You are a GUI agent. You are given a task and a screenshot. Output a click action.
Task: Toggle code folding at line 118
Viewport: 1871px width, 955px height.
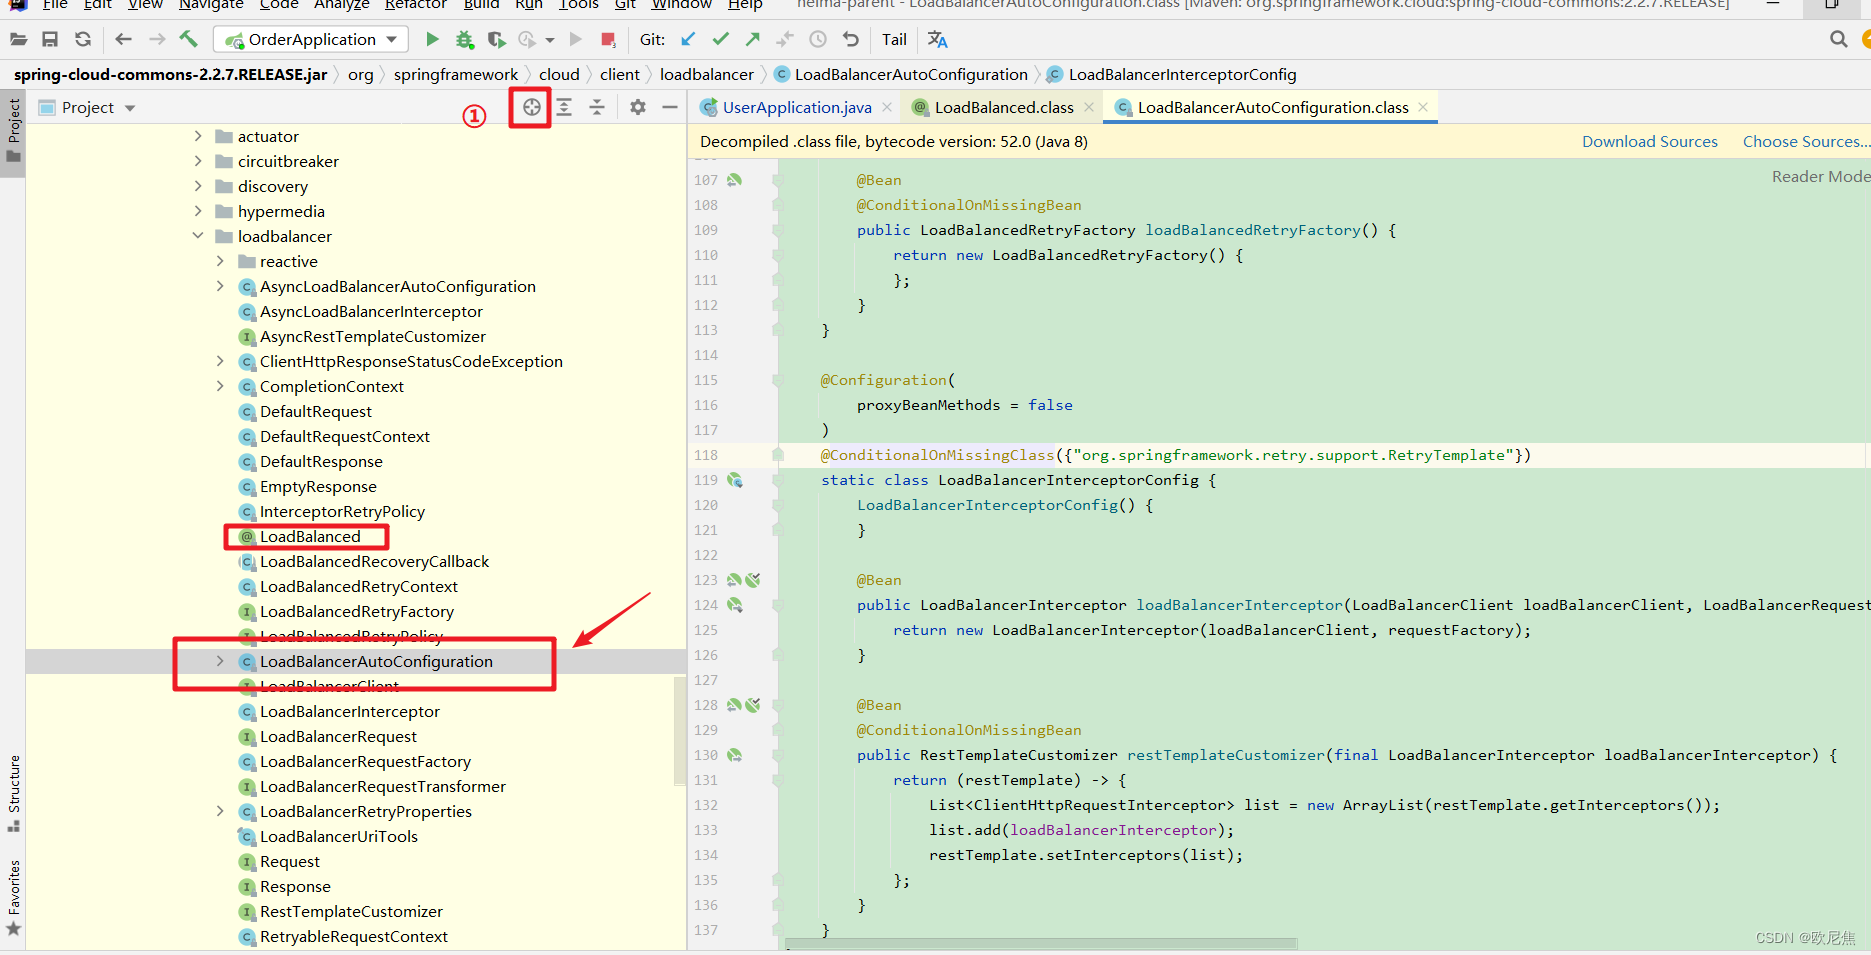point(777,455)
